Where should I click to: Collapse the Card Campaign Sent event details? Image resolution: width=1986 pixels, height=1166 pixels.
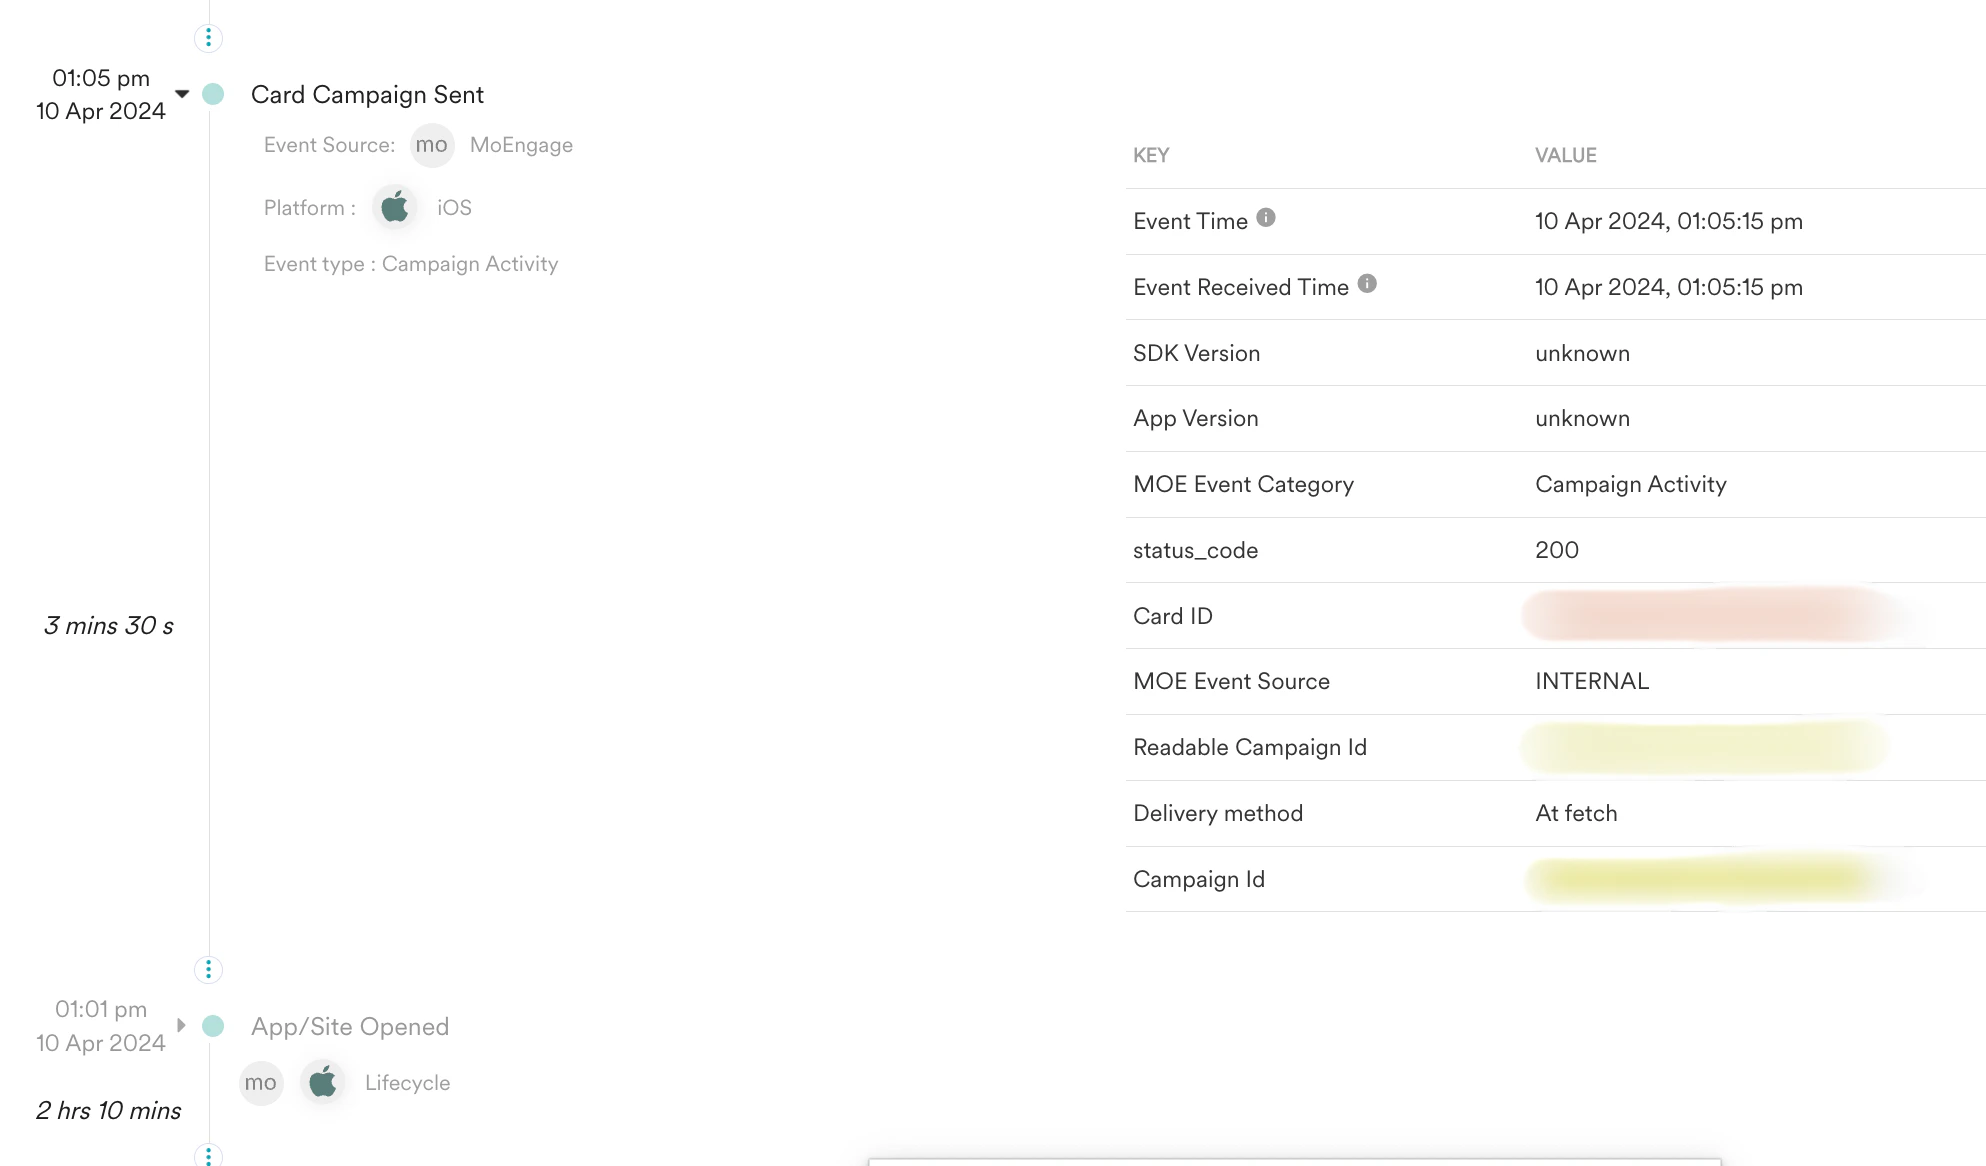tap(182, 93)
